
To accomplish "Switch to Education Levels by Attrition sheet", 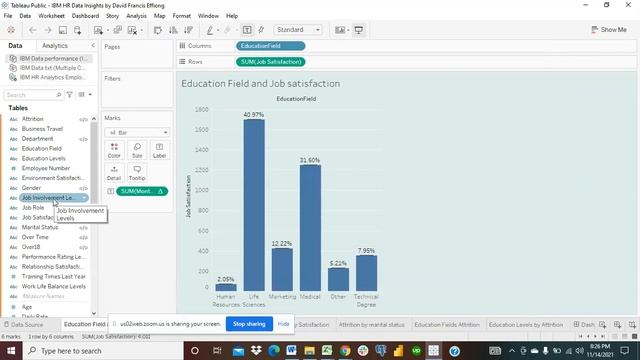I will click(526, 324).
